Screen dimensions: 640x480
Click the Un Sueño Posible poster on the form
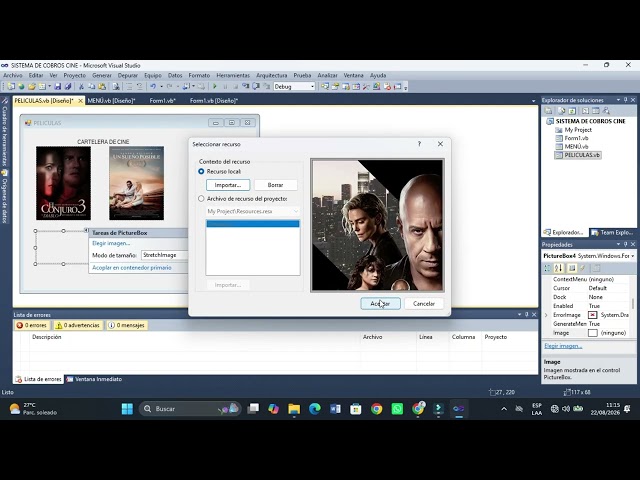coord(136,183)
